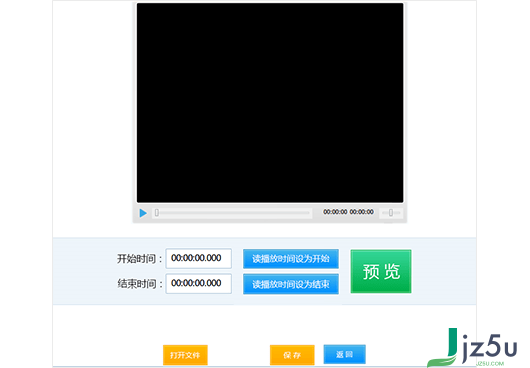Click the elapsed playback time readout
The image size is (530, 368).
point(335,212)
